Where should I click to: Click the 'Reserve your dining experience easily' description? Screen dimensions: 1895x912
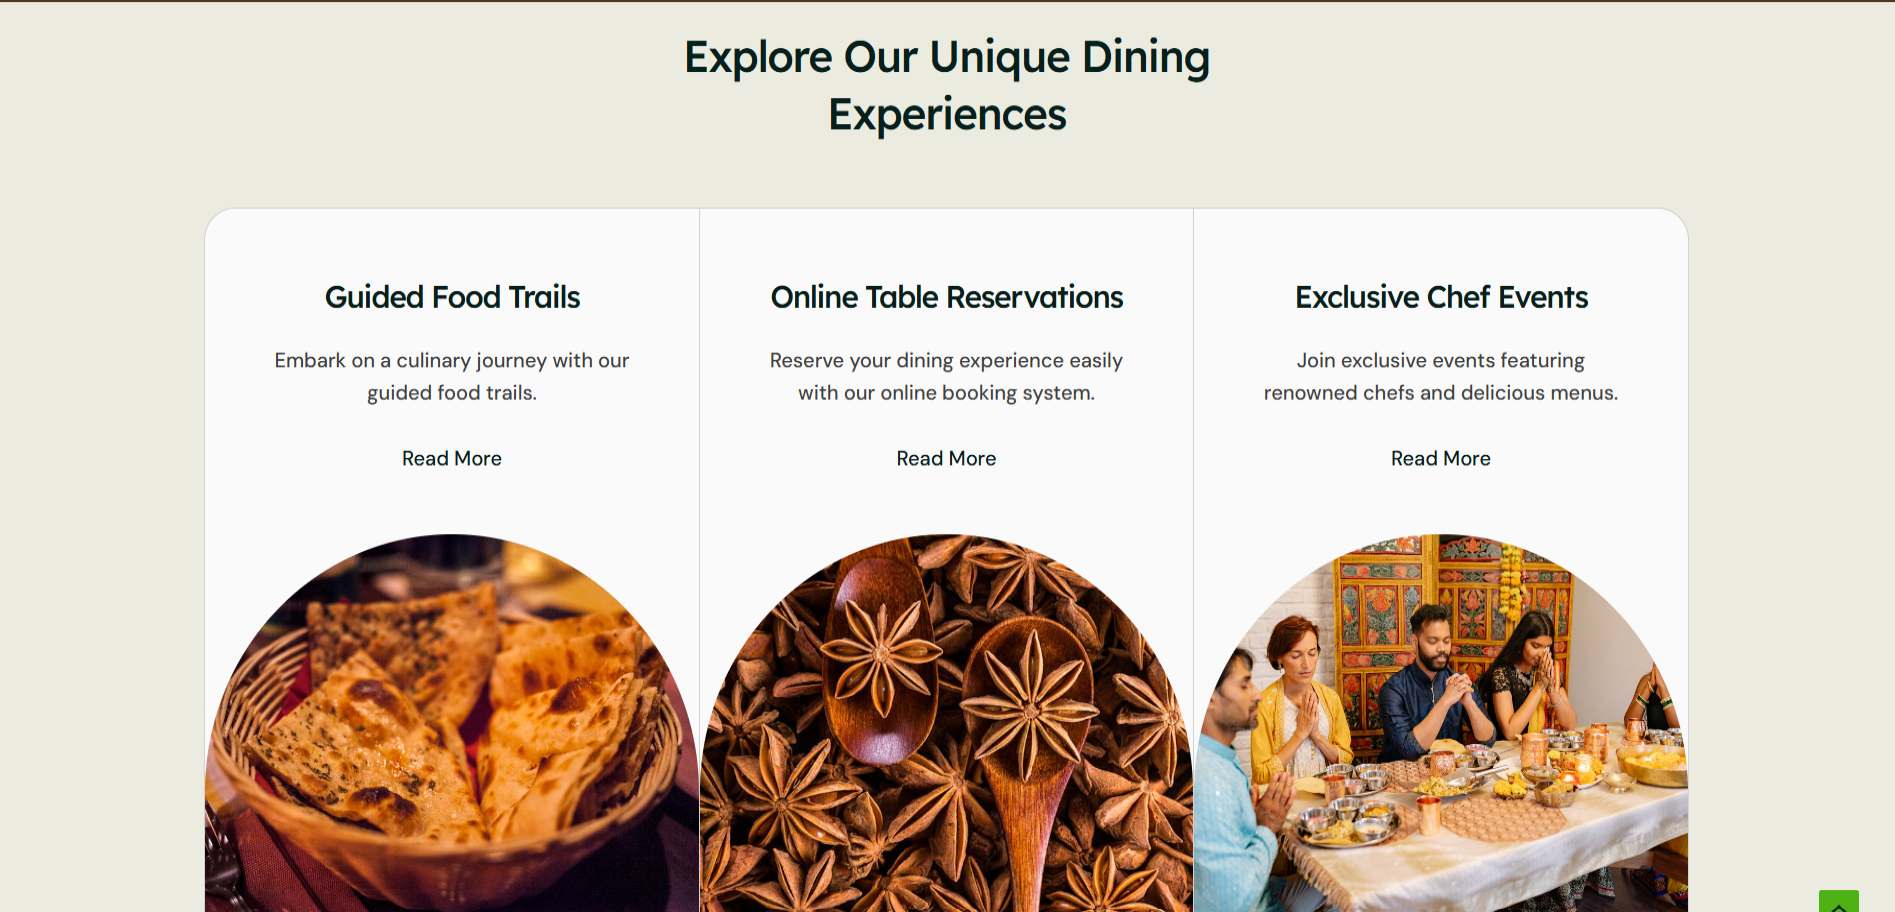pyautogui.click(x=946, y=376)
